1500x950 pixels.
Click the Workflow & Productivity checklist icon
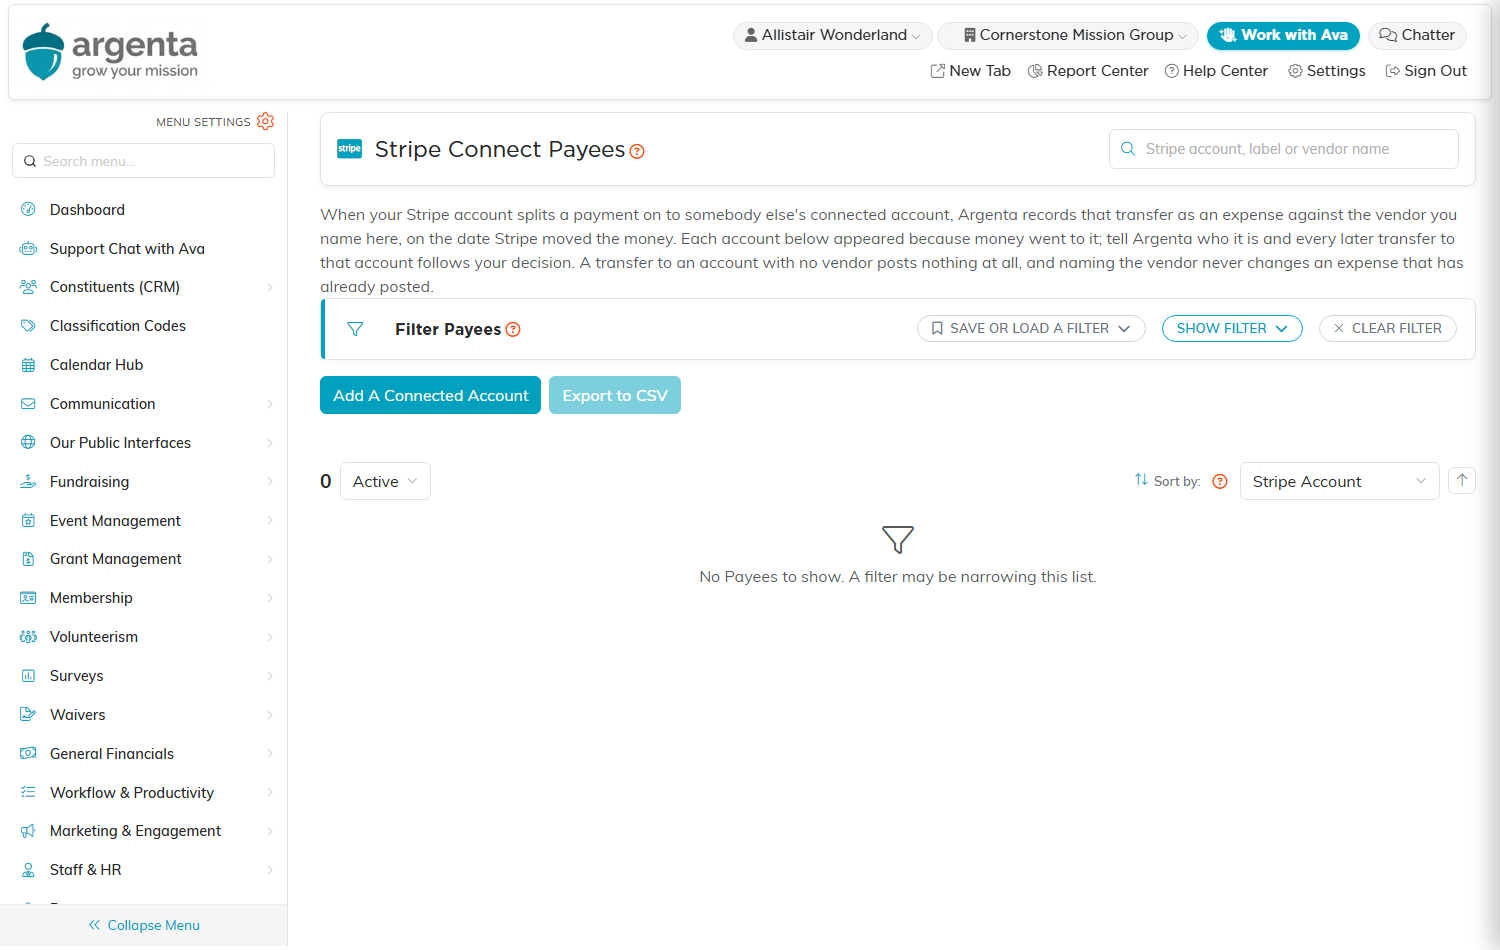tap(28, 793)
